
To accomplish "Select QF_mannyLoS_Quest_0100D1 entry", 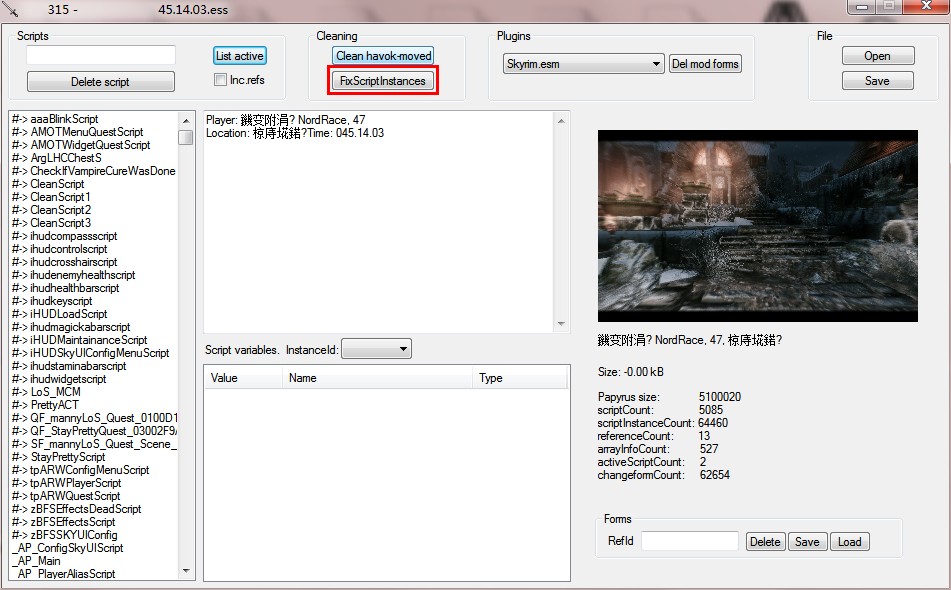I will pos(95,418).
